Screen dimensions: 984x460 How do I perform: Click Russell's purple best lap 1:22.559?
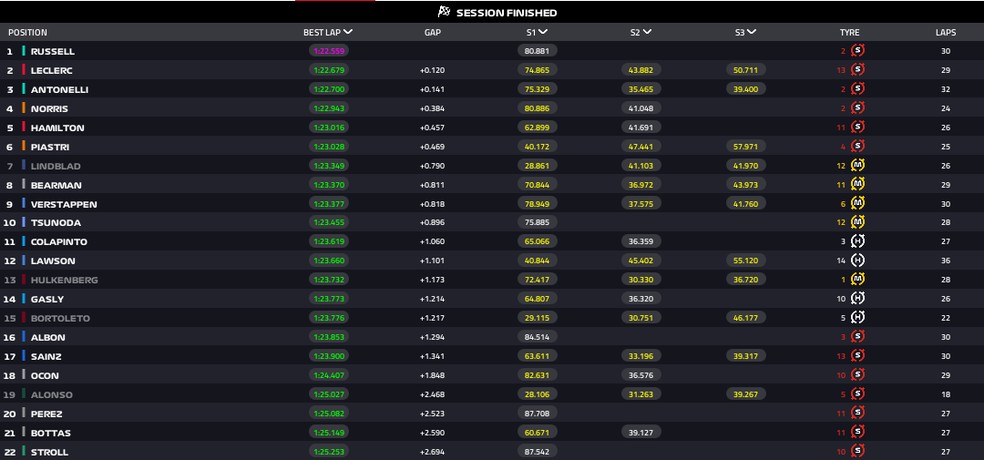coord(329,51)
